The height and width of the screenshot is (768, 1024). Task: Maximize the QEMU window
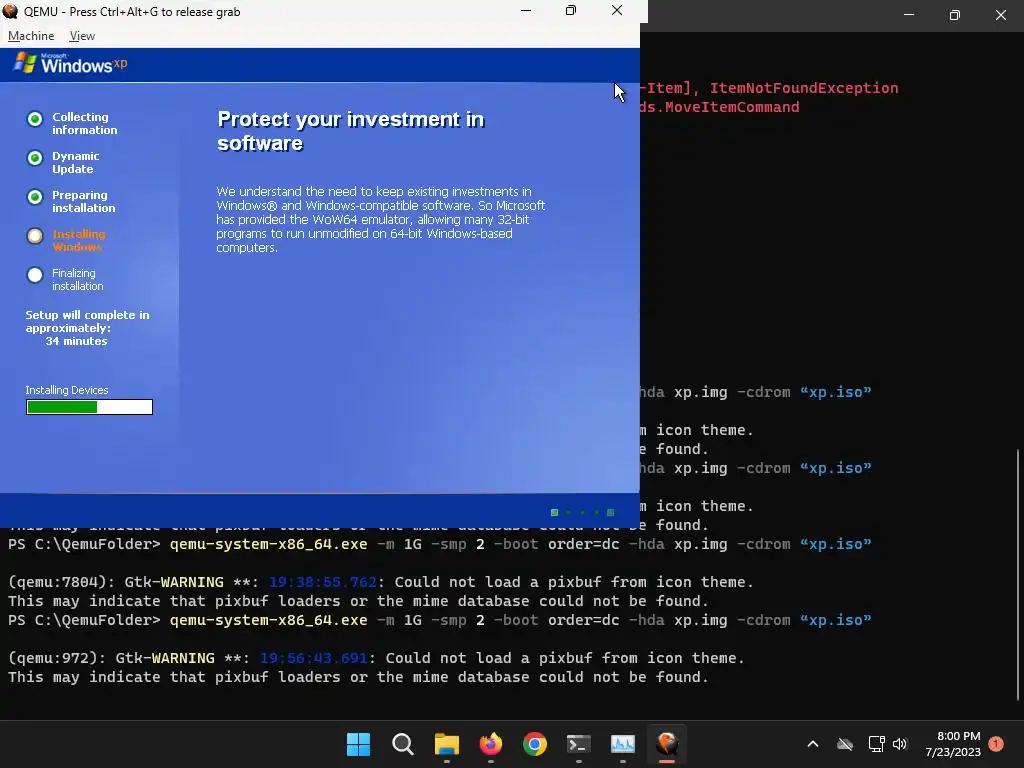pyautogui.click(x=571, y=11)
